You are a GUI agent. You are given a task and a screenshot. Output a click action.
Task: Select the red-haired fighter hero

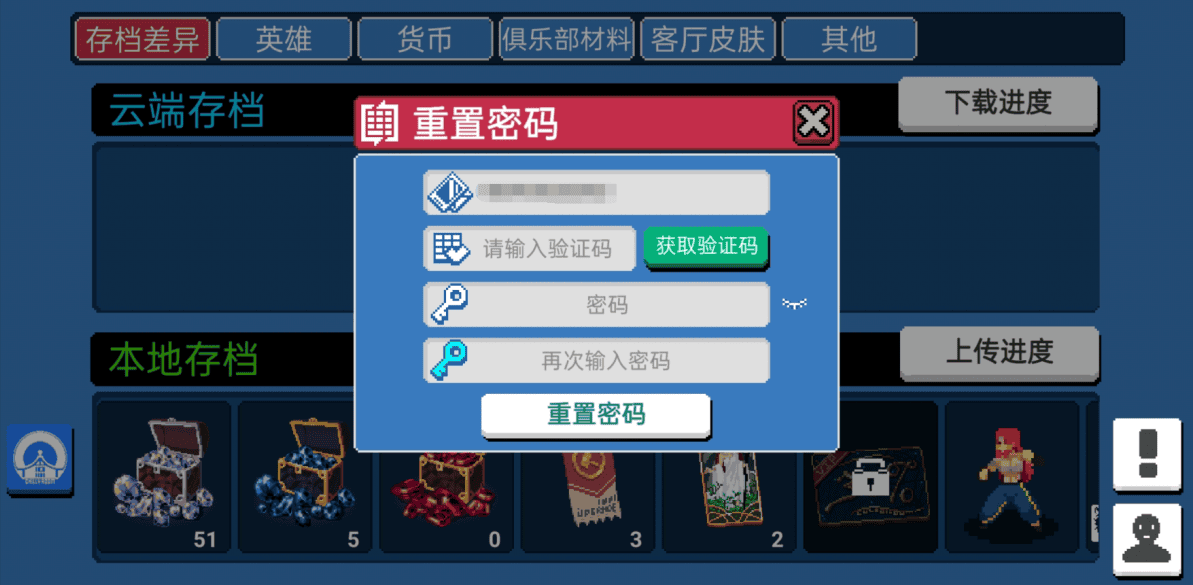[x=1011, y=476]
